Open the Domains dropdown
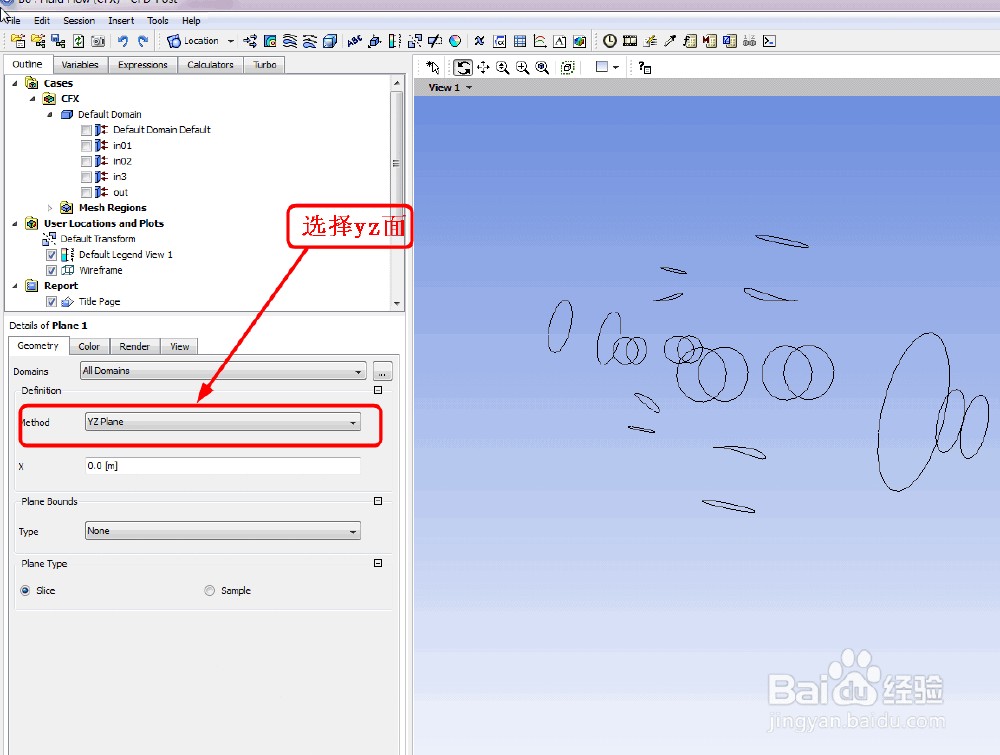1000x755 pixels. pos(223,371)
